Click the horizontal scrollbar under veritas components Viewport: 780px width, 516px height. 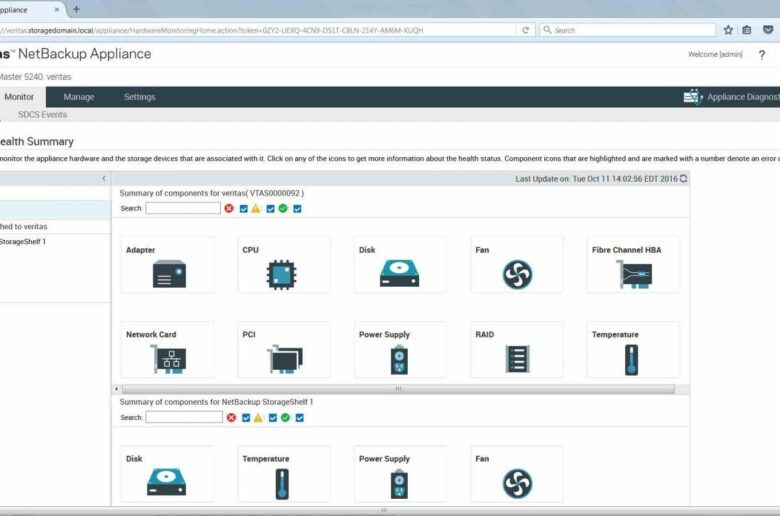398,389
